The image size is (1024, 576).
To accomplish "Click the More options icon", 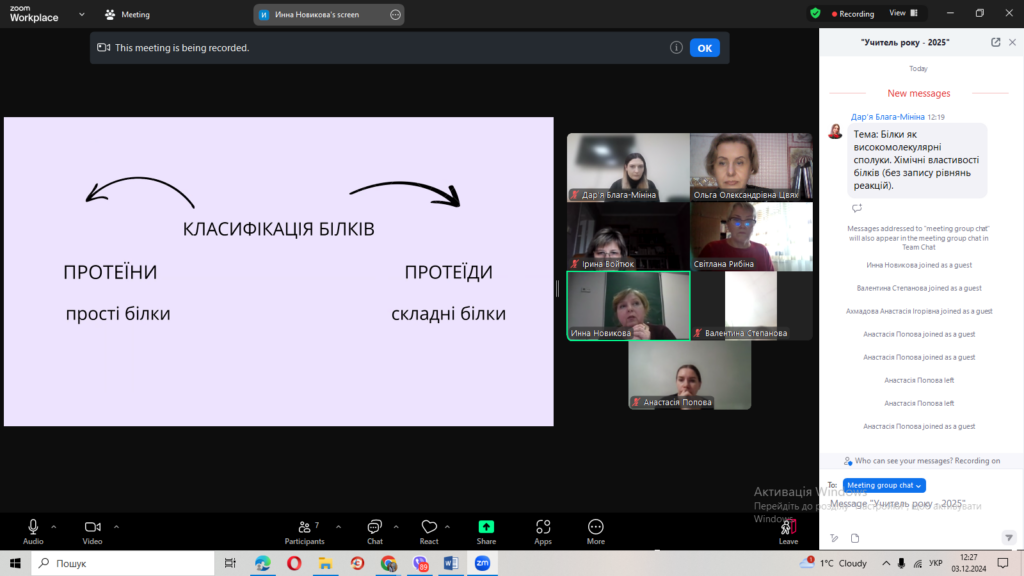I will click(x=596, y=530).
